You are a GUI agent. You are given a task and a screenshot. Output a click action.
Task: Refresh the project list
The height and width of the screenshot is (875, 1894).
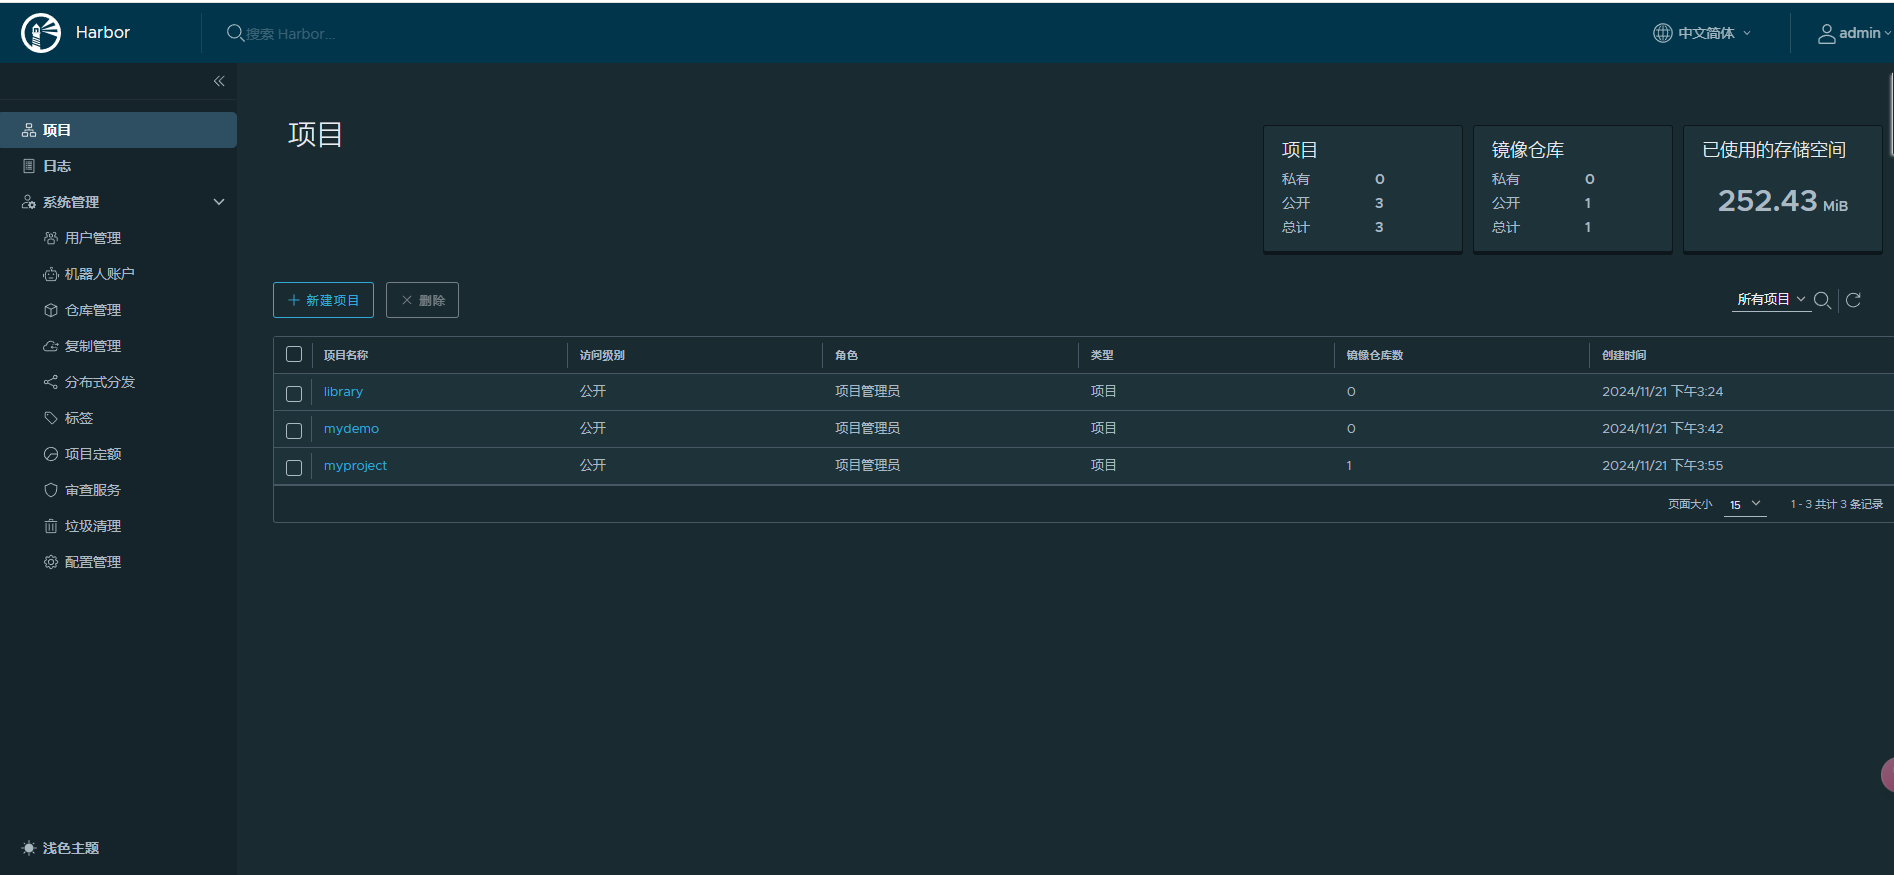click(x=1853, y=300)
